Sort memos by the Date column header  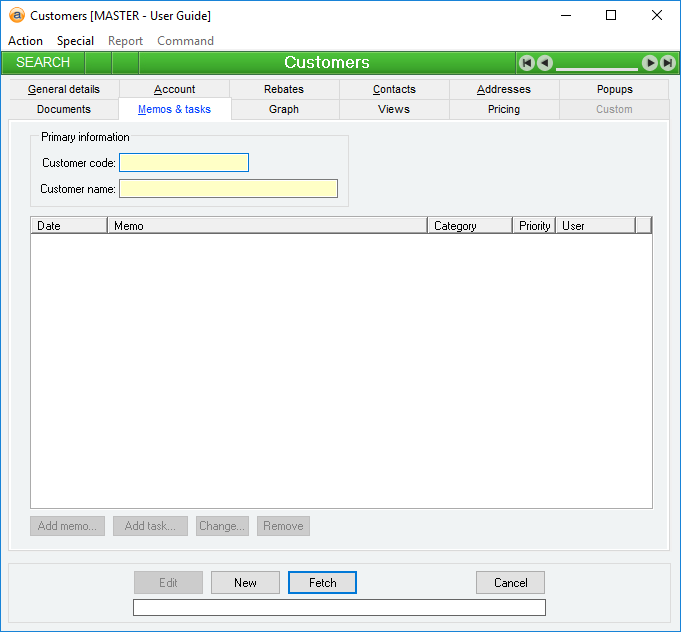[68, 226]
